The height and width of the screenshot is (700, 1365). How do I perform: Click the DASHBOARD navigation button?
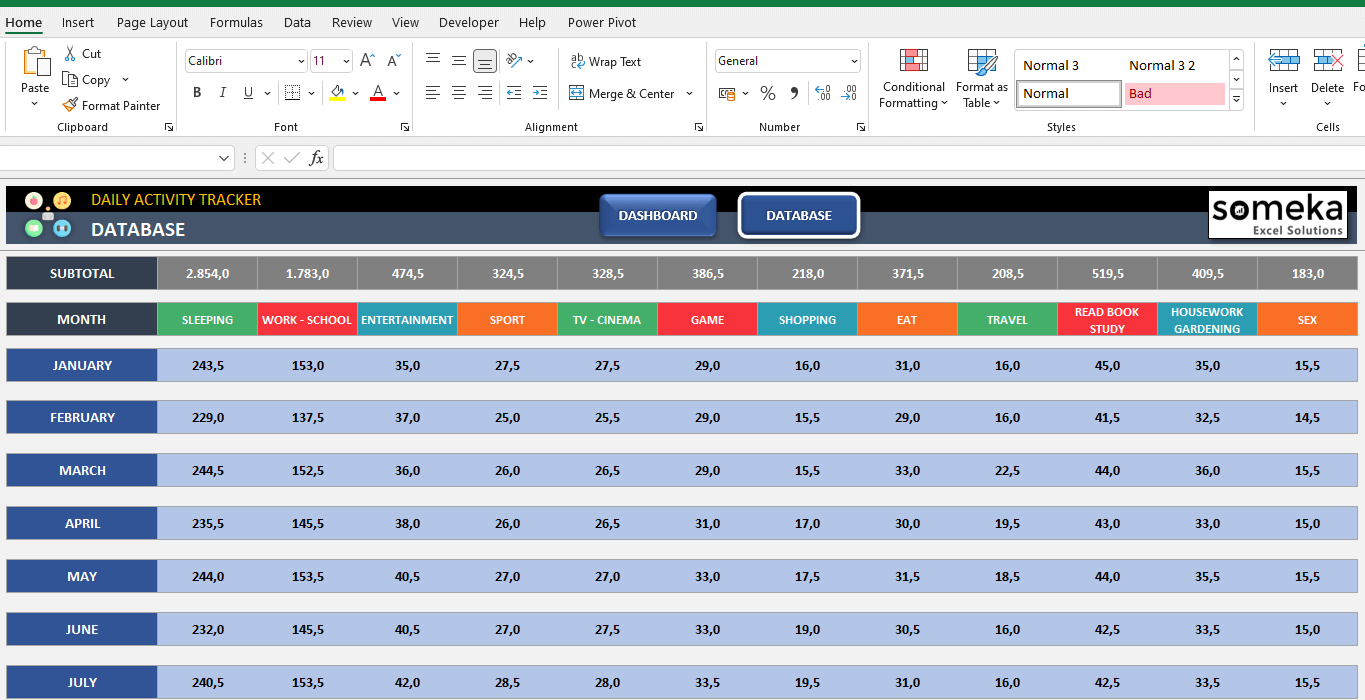pos(658,215)
